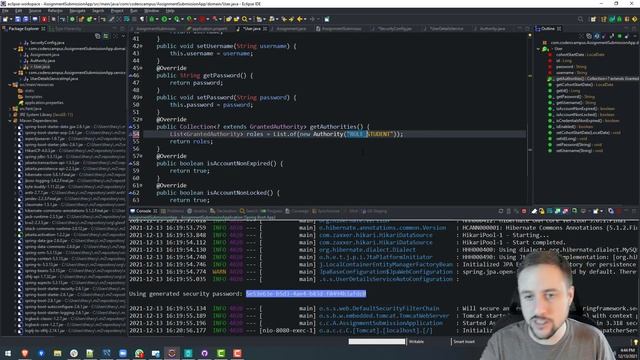Image resolution: width=640 pixels, height=360 pixels.
Task: Toggle Scroll Lock in the Console toolbar
Action: click(x=542, y=211)
